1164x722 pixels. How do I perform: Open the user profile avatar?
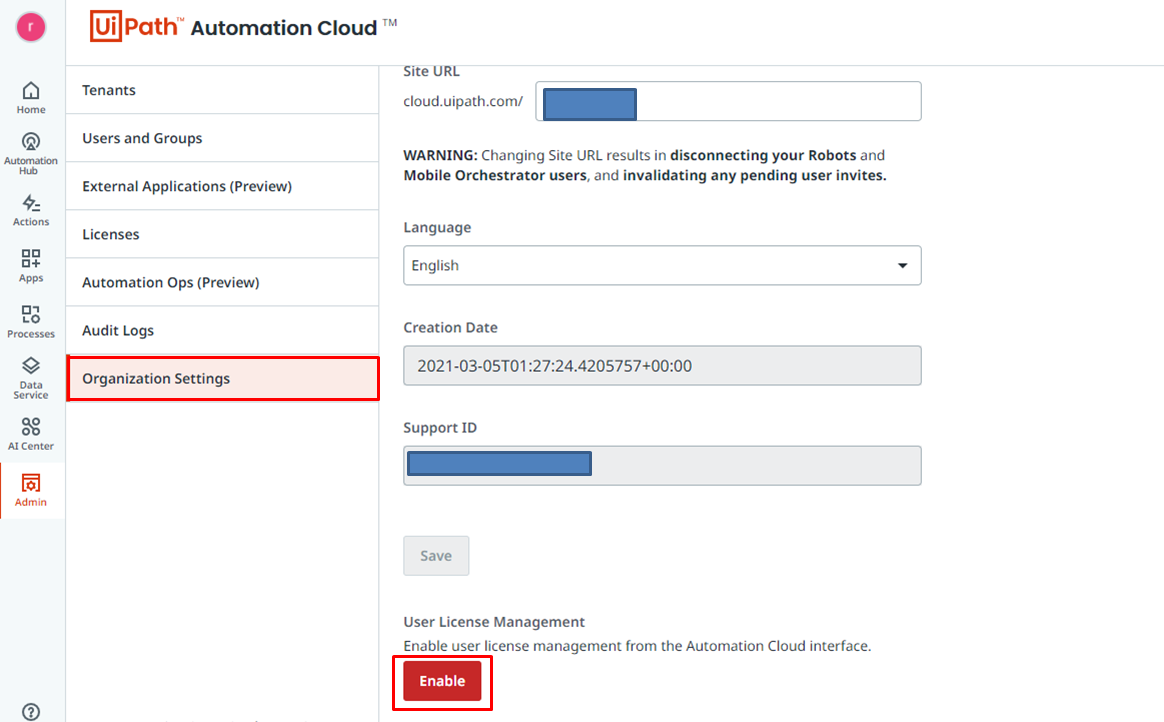coord(30,27)
